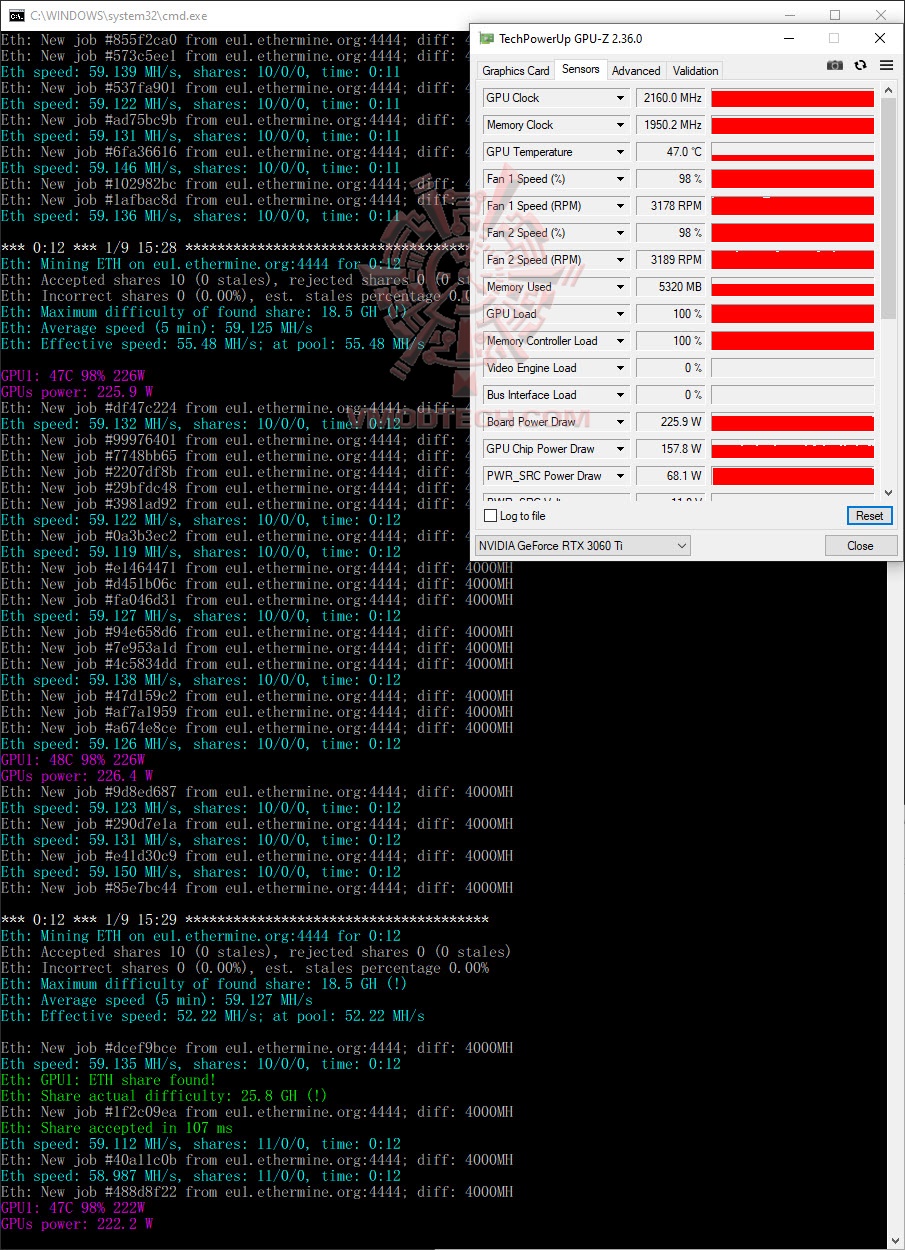Click the Bus Interface Load label

point(531,395)
